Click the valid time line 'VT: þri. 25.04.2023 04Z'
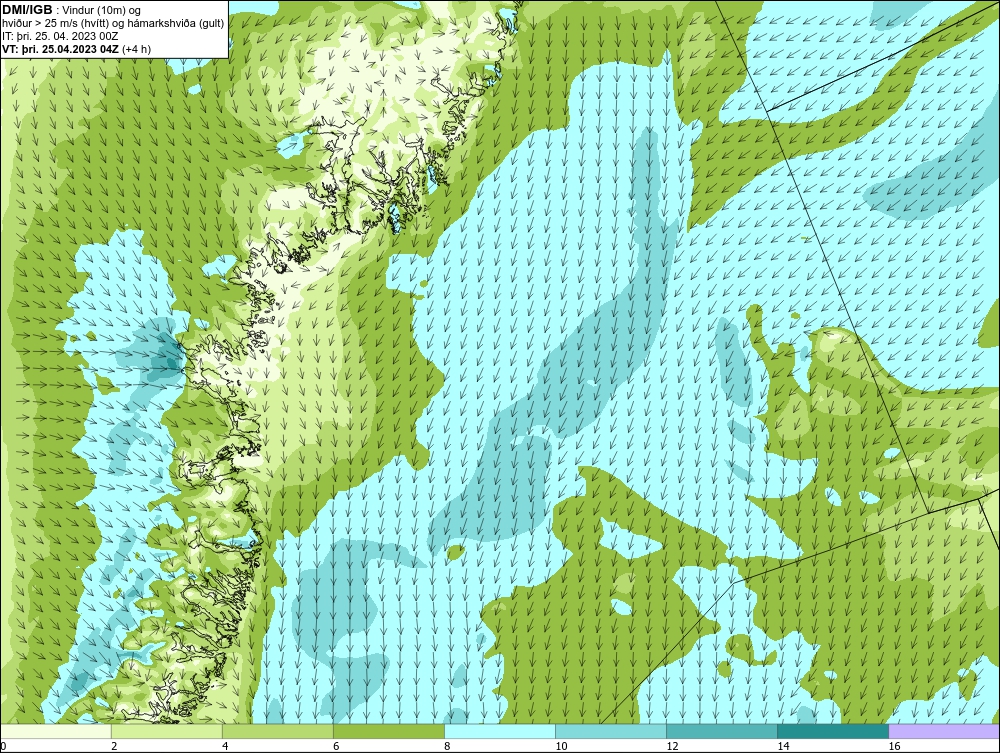 tap(60, 49)
